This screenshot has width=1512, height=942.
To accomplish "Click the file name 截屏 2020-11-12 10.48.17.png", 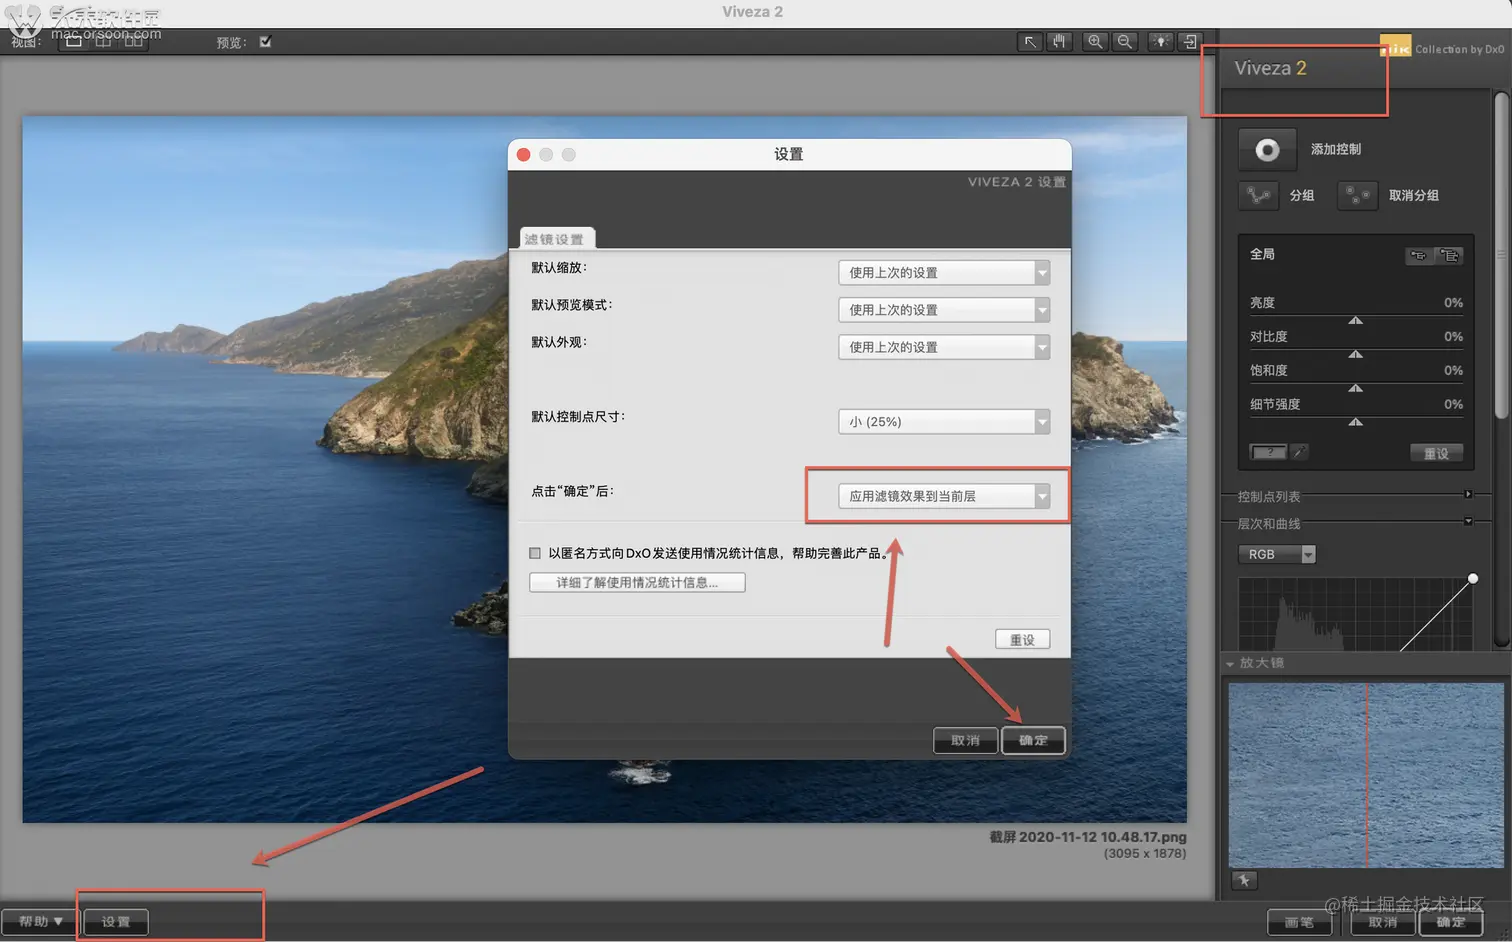I will click(1088, 837).
